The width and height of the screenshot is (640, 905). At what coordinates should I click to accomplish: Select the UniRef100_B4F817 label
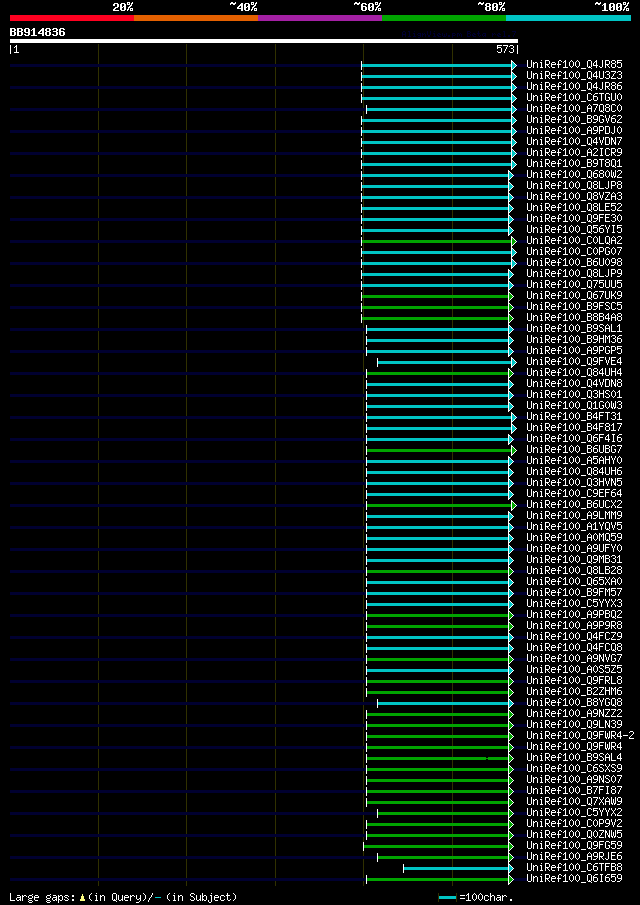pyautogui.click(x=574, y=428)
